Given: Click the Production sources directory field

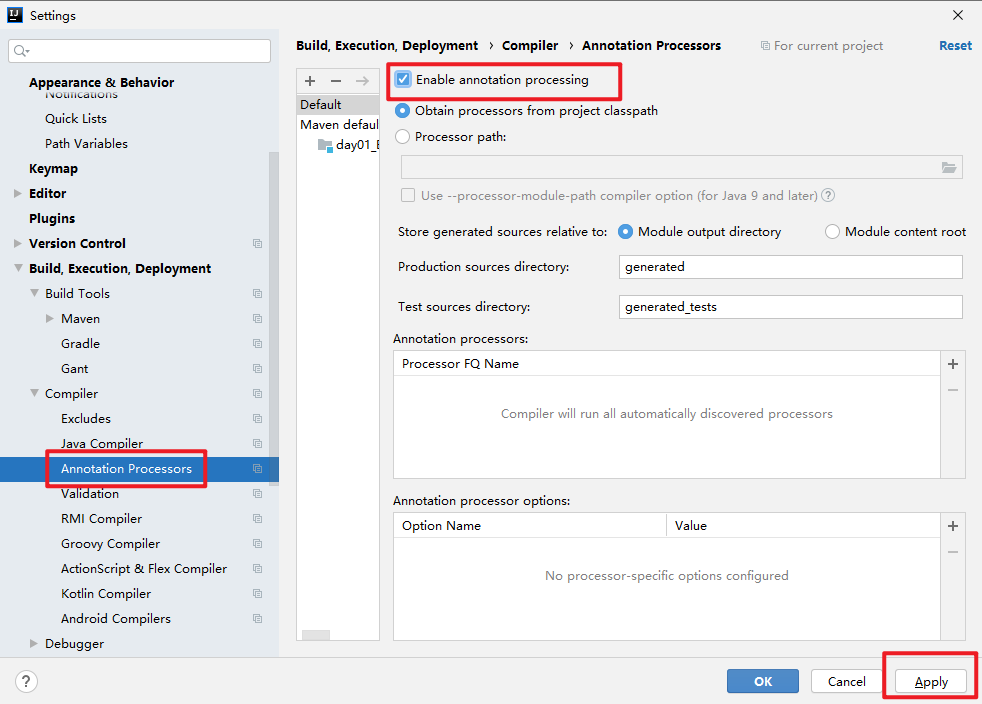Looking at the screenshot, I should 790,267.
